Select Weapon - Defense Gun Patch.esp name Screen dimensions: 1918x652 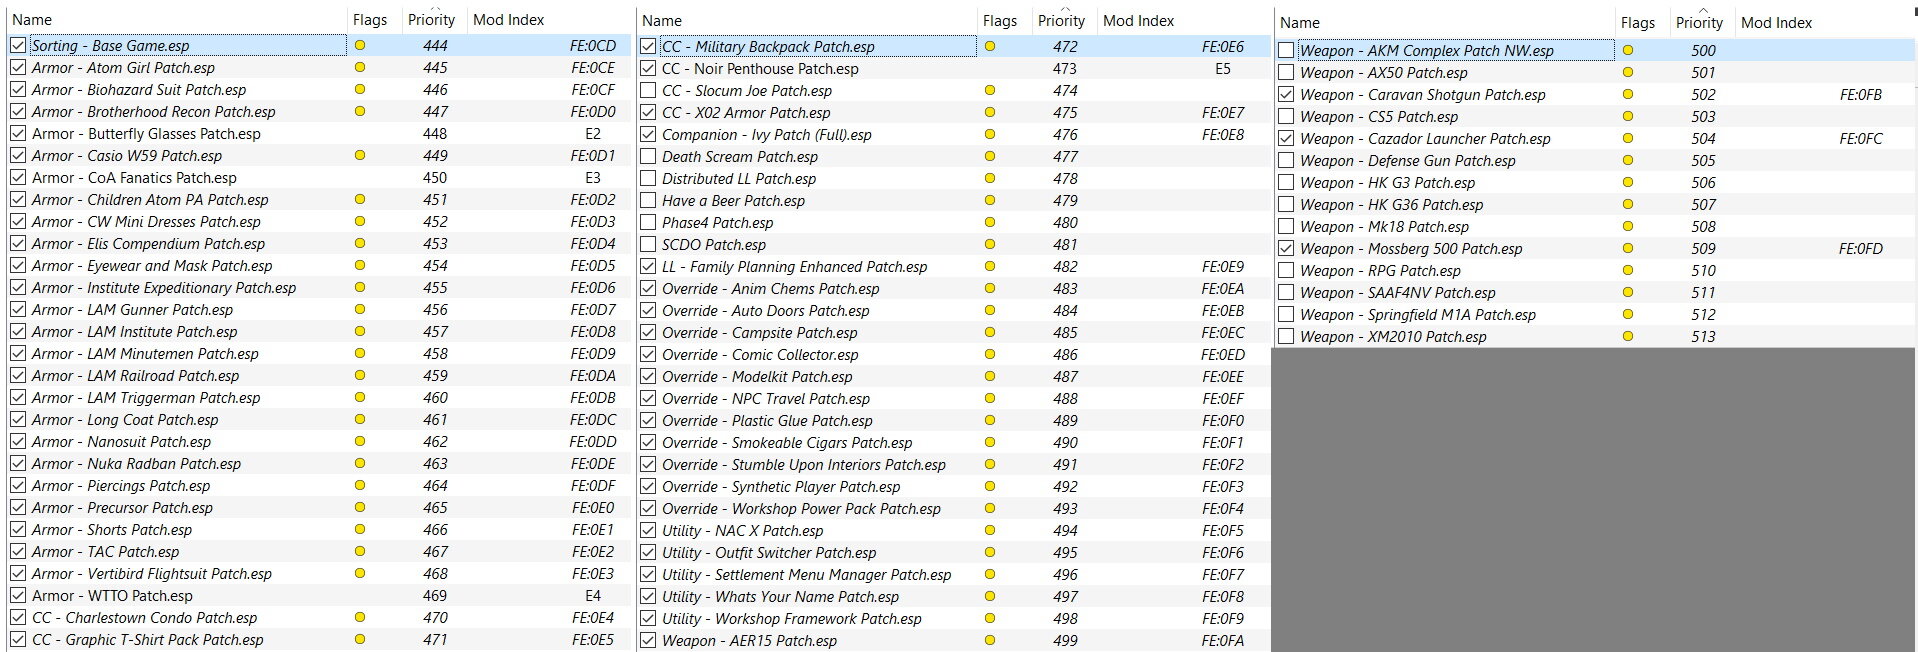click(1407, 160)
